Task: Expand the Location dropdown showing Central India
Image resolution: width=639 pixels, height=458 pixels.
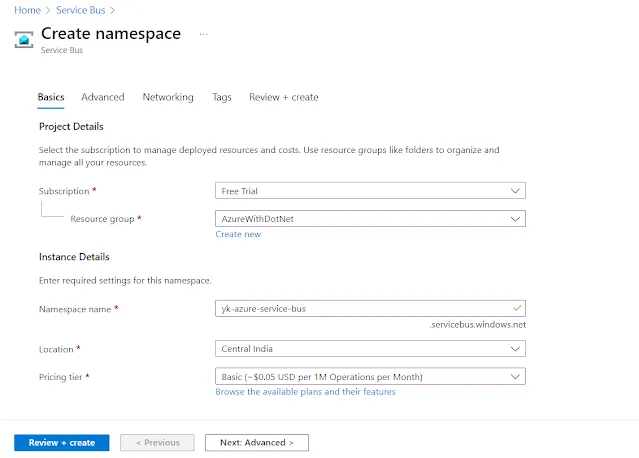Action: 370,349
